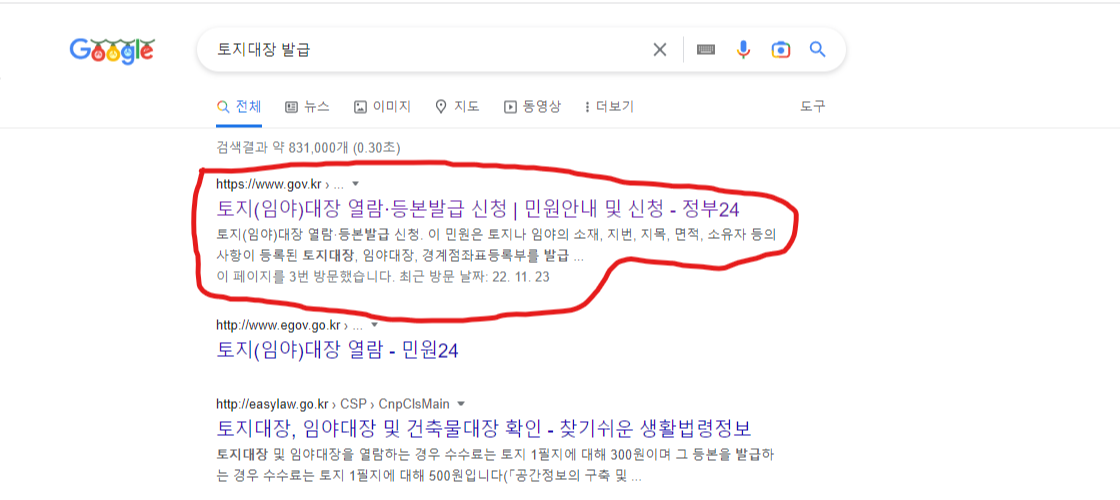This screenshot has width=1120, height=500.
Task: Open the 더보기 menu
Action: click(x=609, y=107)
